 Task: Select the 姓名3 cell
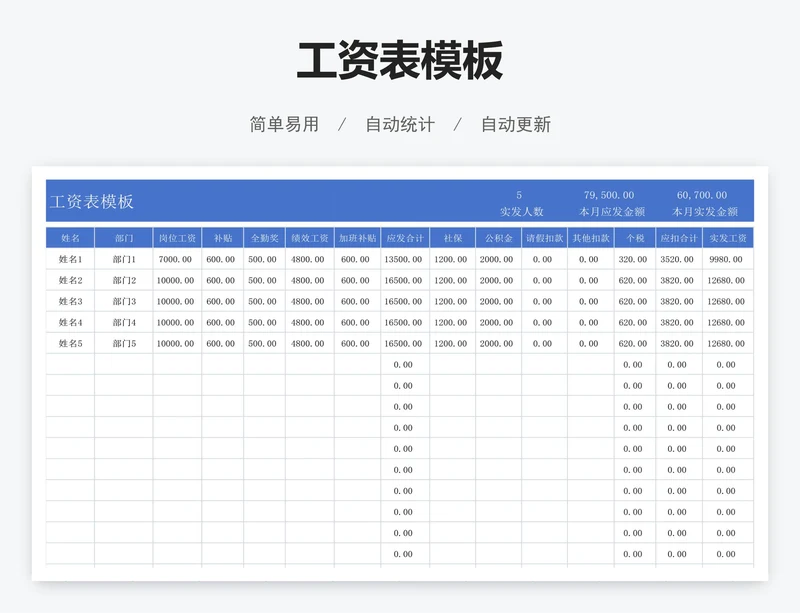coord(70,301)
